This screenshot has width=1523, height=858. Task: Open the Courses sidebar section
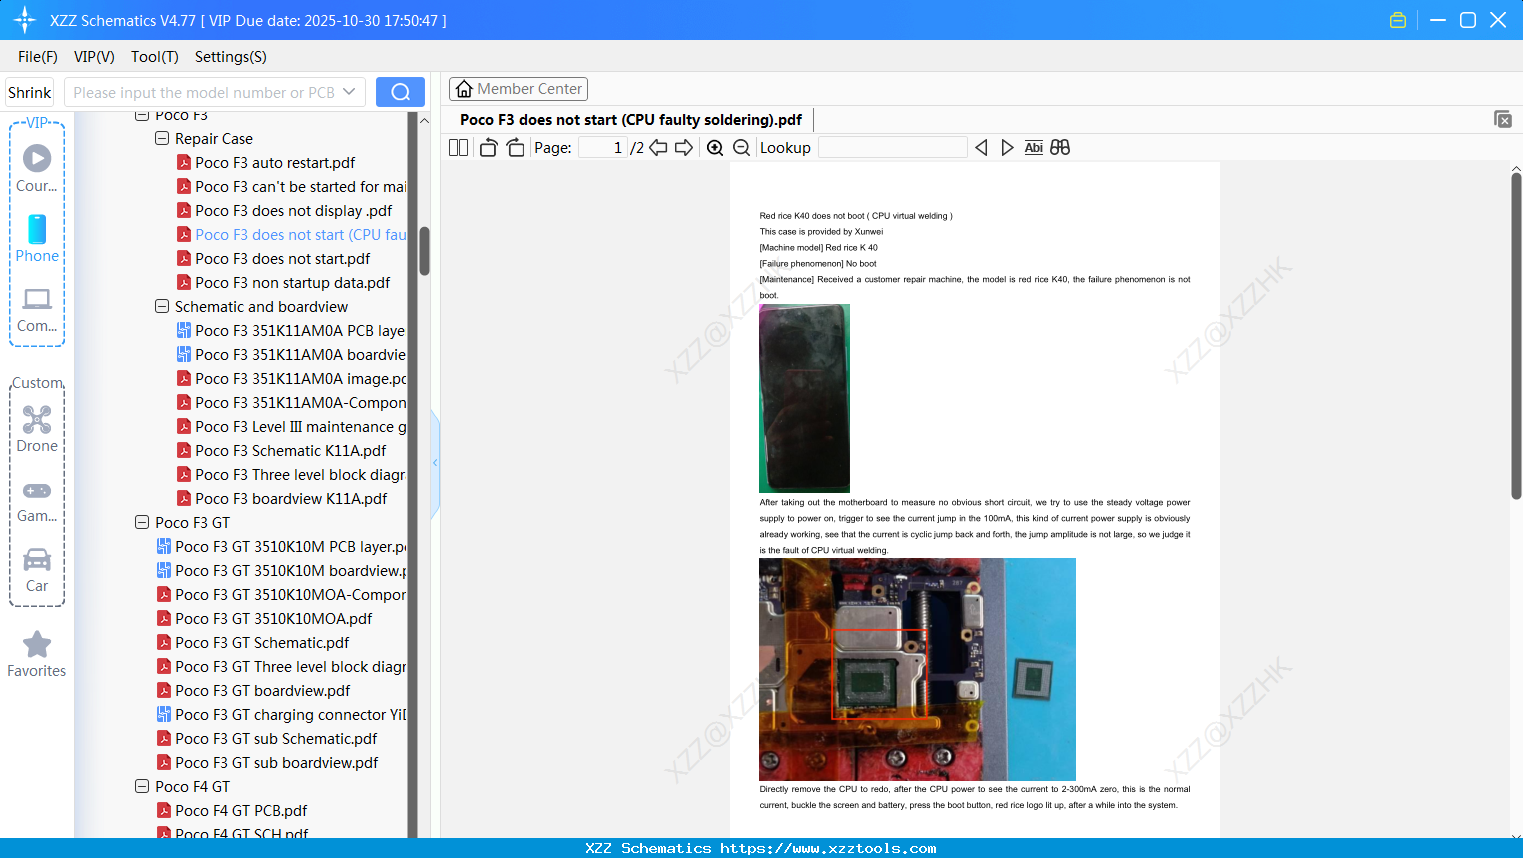37,166
